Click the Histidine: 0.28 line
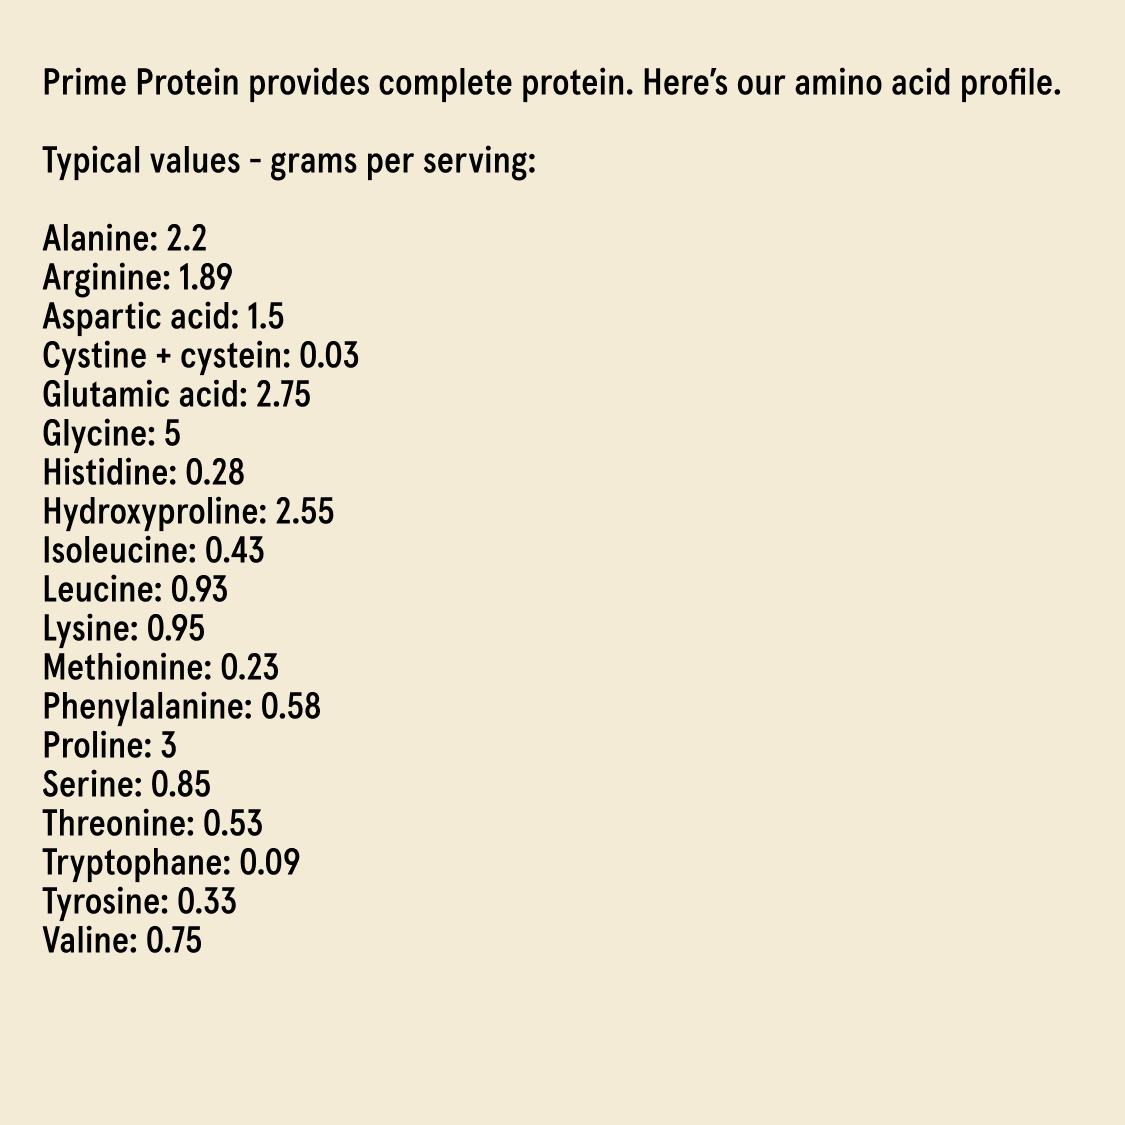1125x1125 pixels. click(x=143, y=473)
